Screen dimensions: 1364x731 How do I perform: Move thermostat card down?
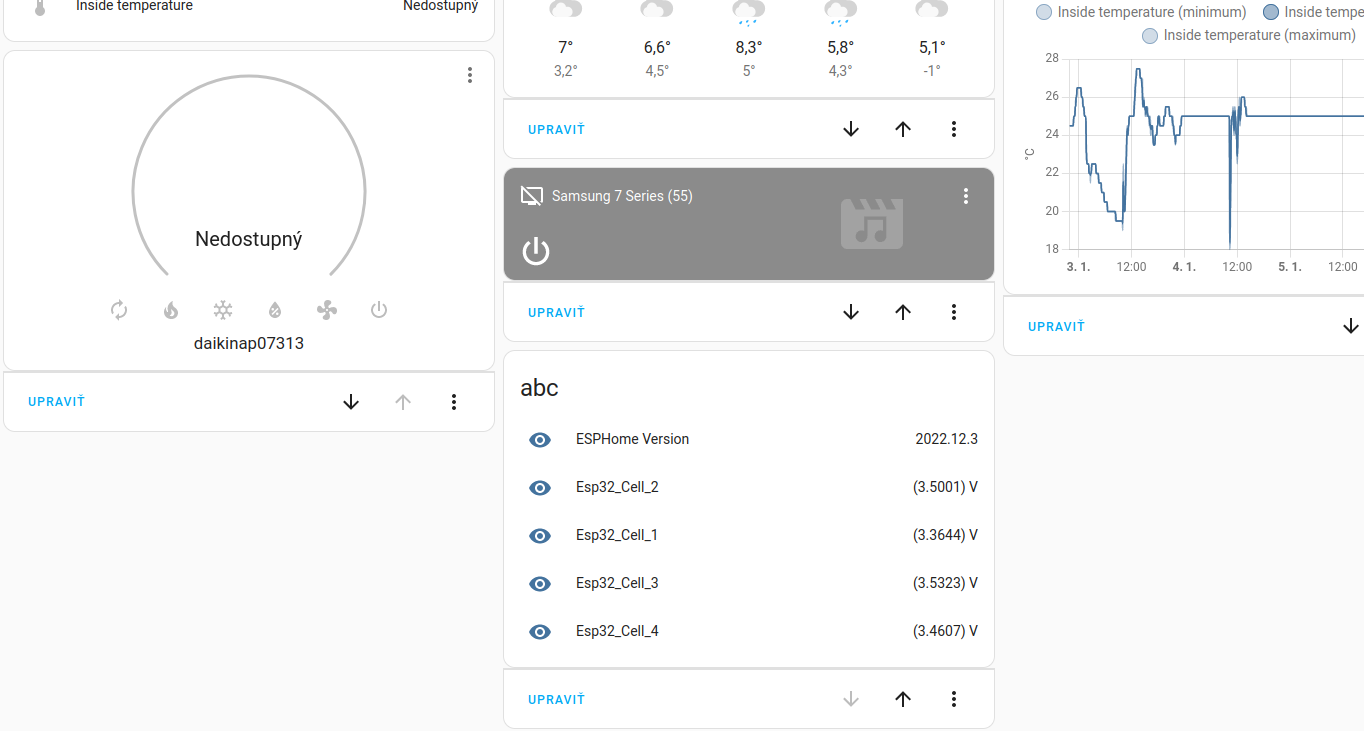[351, 402]
